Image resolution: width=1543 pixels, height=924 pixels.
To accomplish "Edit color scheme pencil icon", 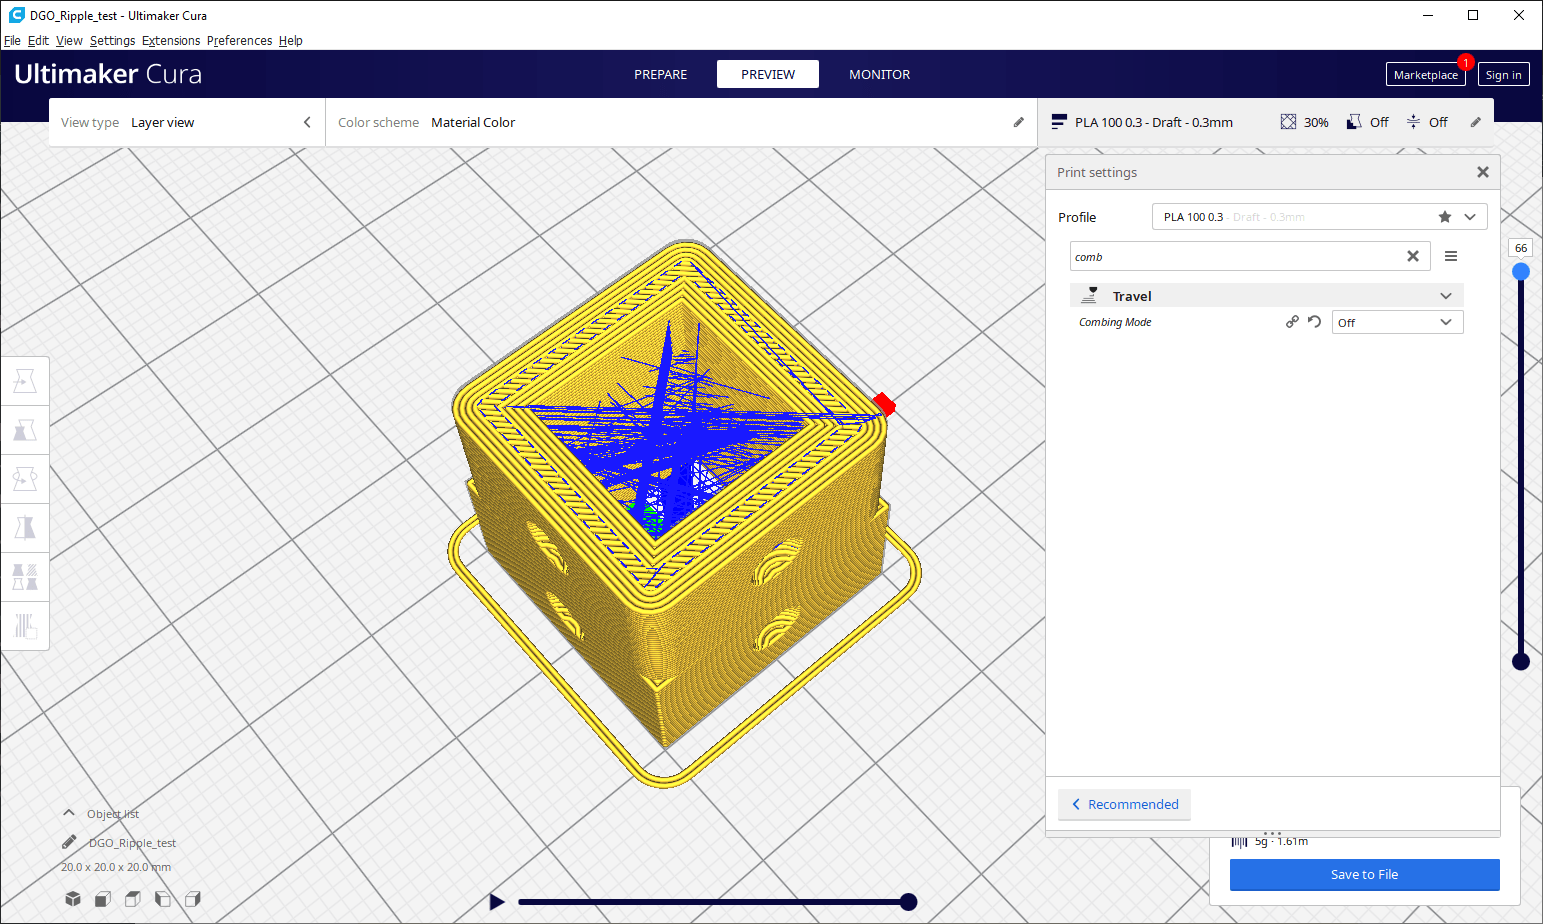I will (x=1019, y=122).
